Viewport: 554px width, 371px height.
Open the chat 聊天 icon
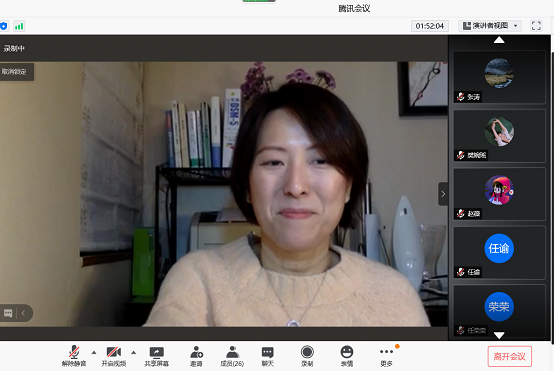(x=267, y=356)
